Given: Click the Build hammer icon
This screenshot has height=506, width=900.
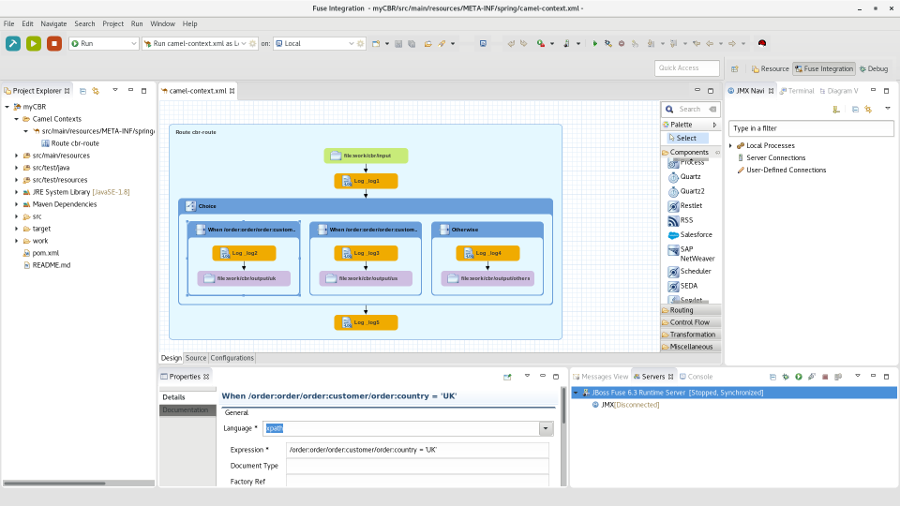Looking at the screenshot, I should (x=13, y=43).
